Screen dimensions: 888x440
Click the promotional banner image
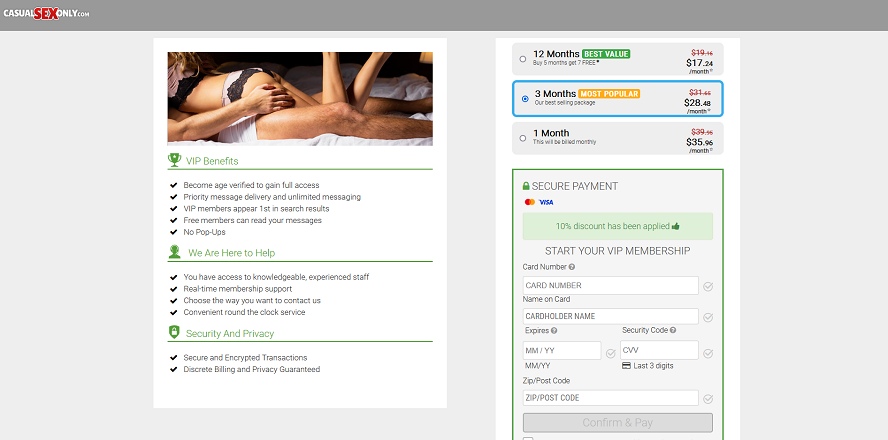300,99
